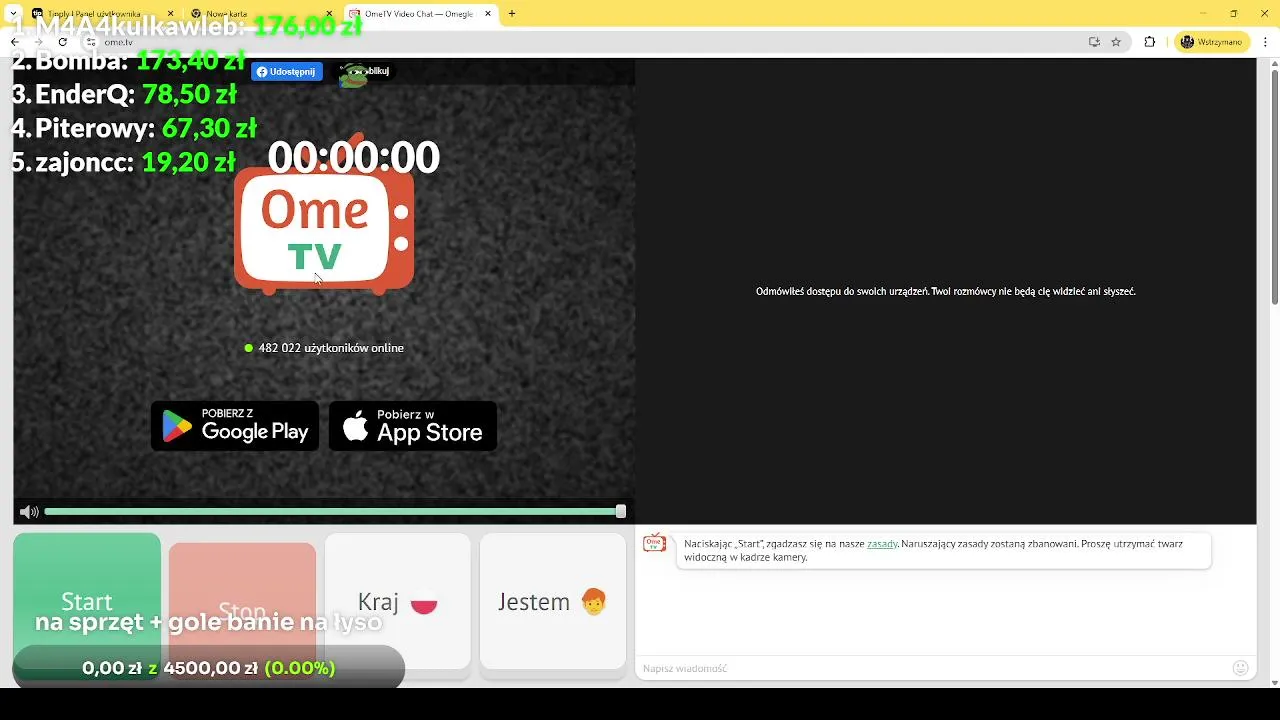Screen dimensions: 1280x720
Task: Open the Chrome three-dot menu
Action: pos(1267,42)
